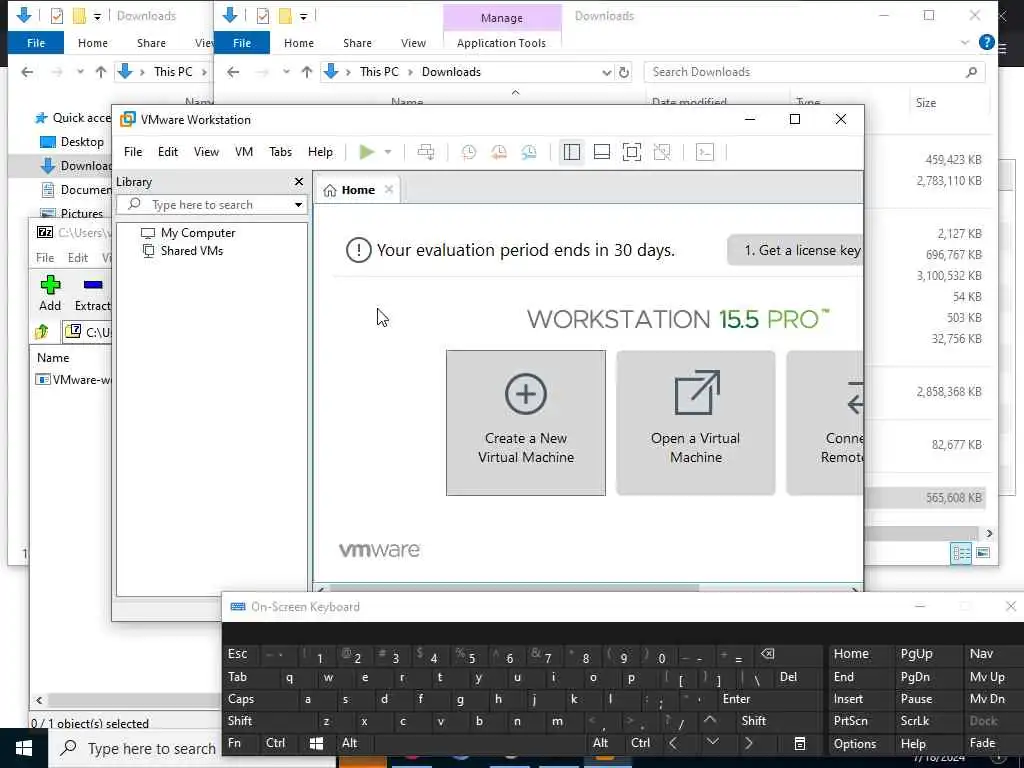Toggle ScrLk key on On-Screen Keyboard

click(x=914, y=721)
